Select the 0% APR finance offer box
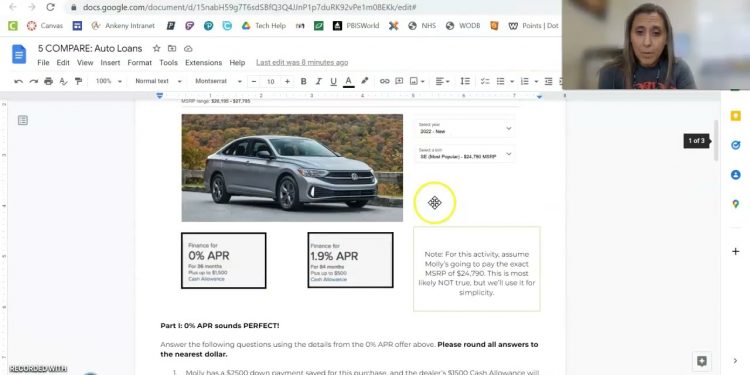Viewport: 750px width, 375px height. 223,260
